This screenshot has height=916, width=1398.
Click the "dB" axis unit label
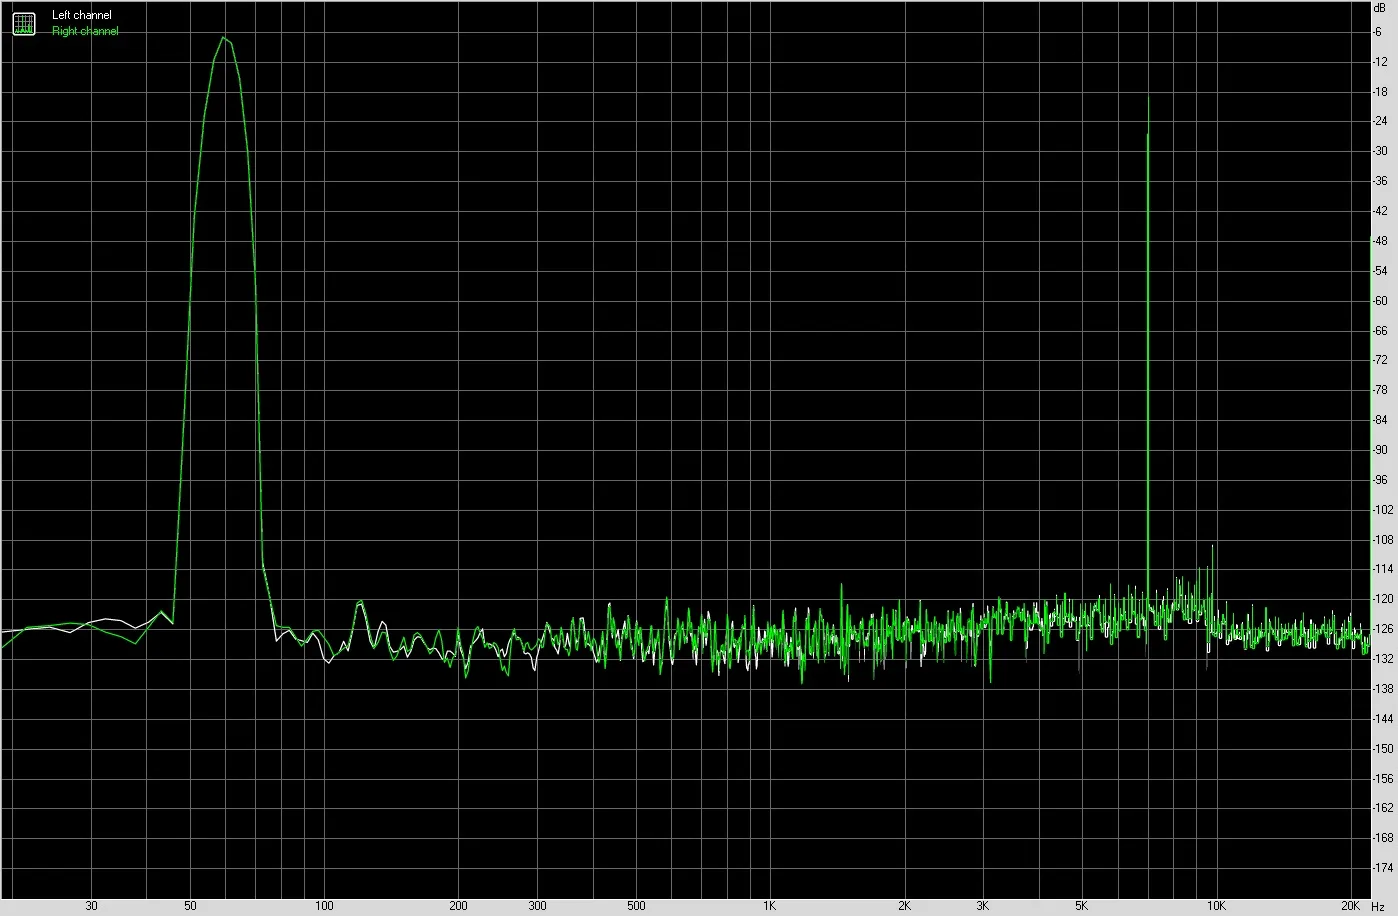[x=1380, y=7]
